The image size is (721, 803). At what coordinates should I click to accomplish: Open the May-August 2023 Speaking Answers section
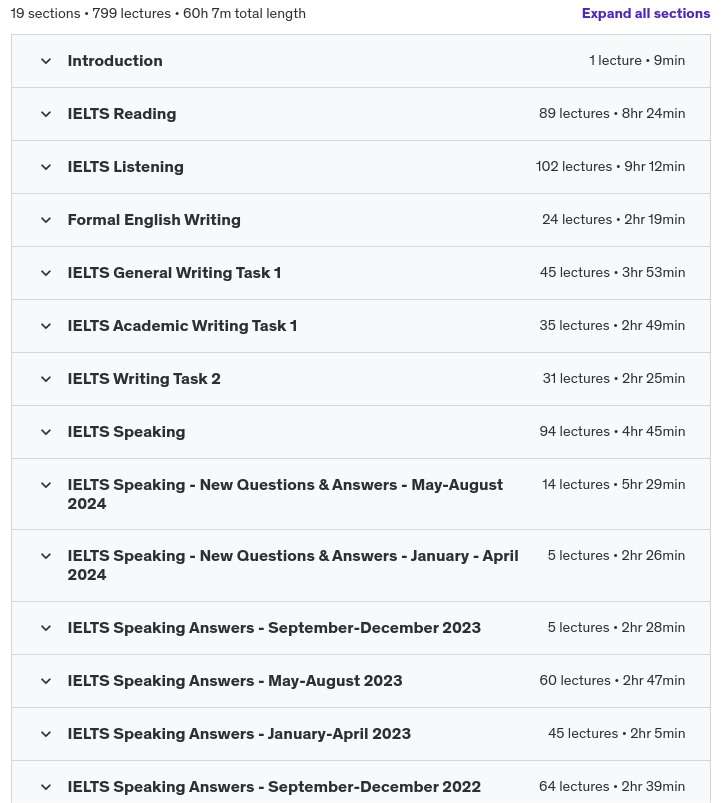[46, 681]
